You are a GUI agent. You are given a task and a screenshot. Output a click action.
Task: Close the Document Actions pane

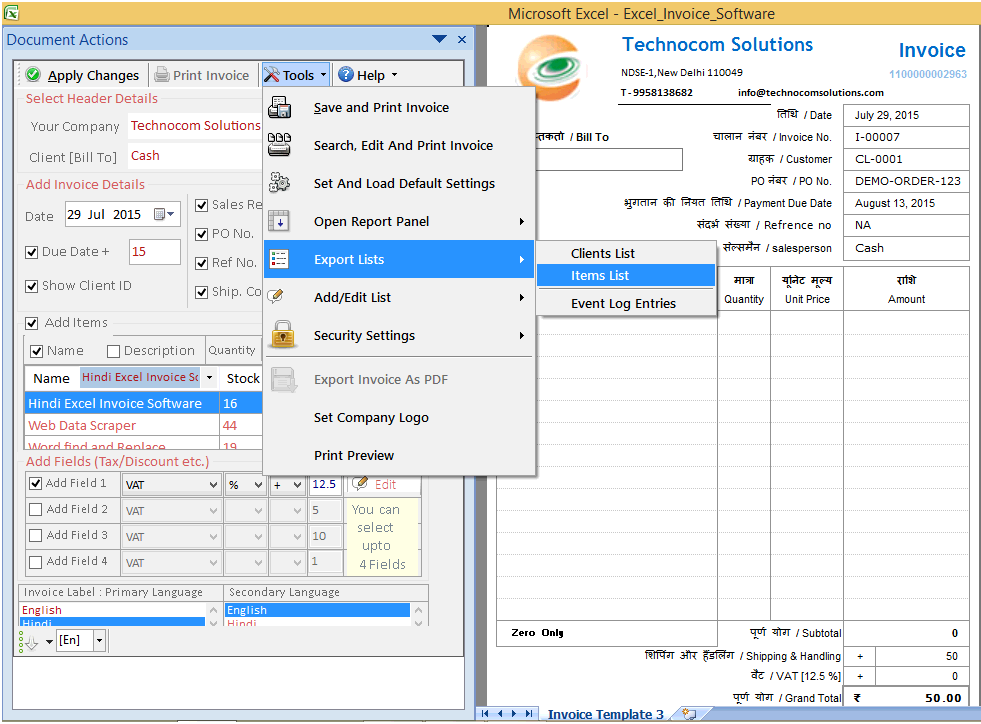point(462,39)
